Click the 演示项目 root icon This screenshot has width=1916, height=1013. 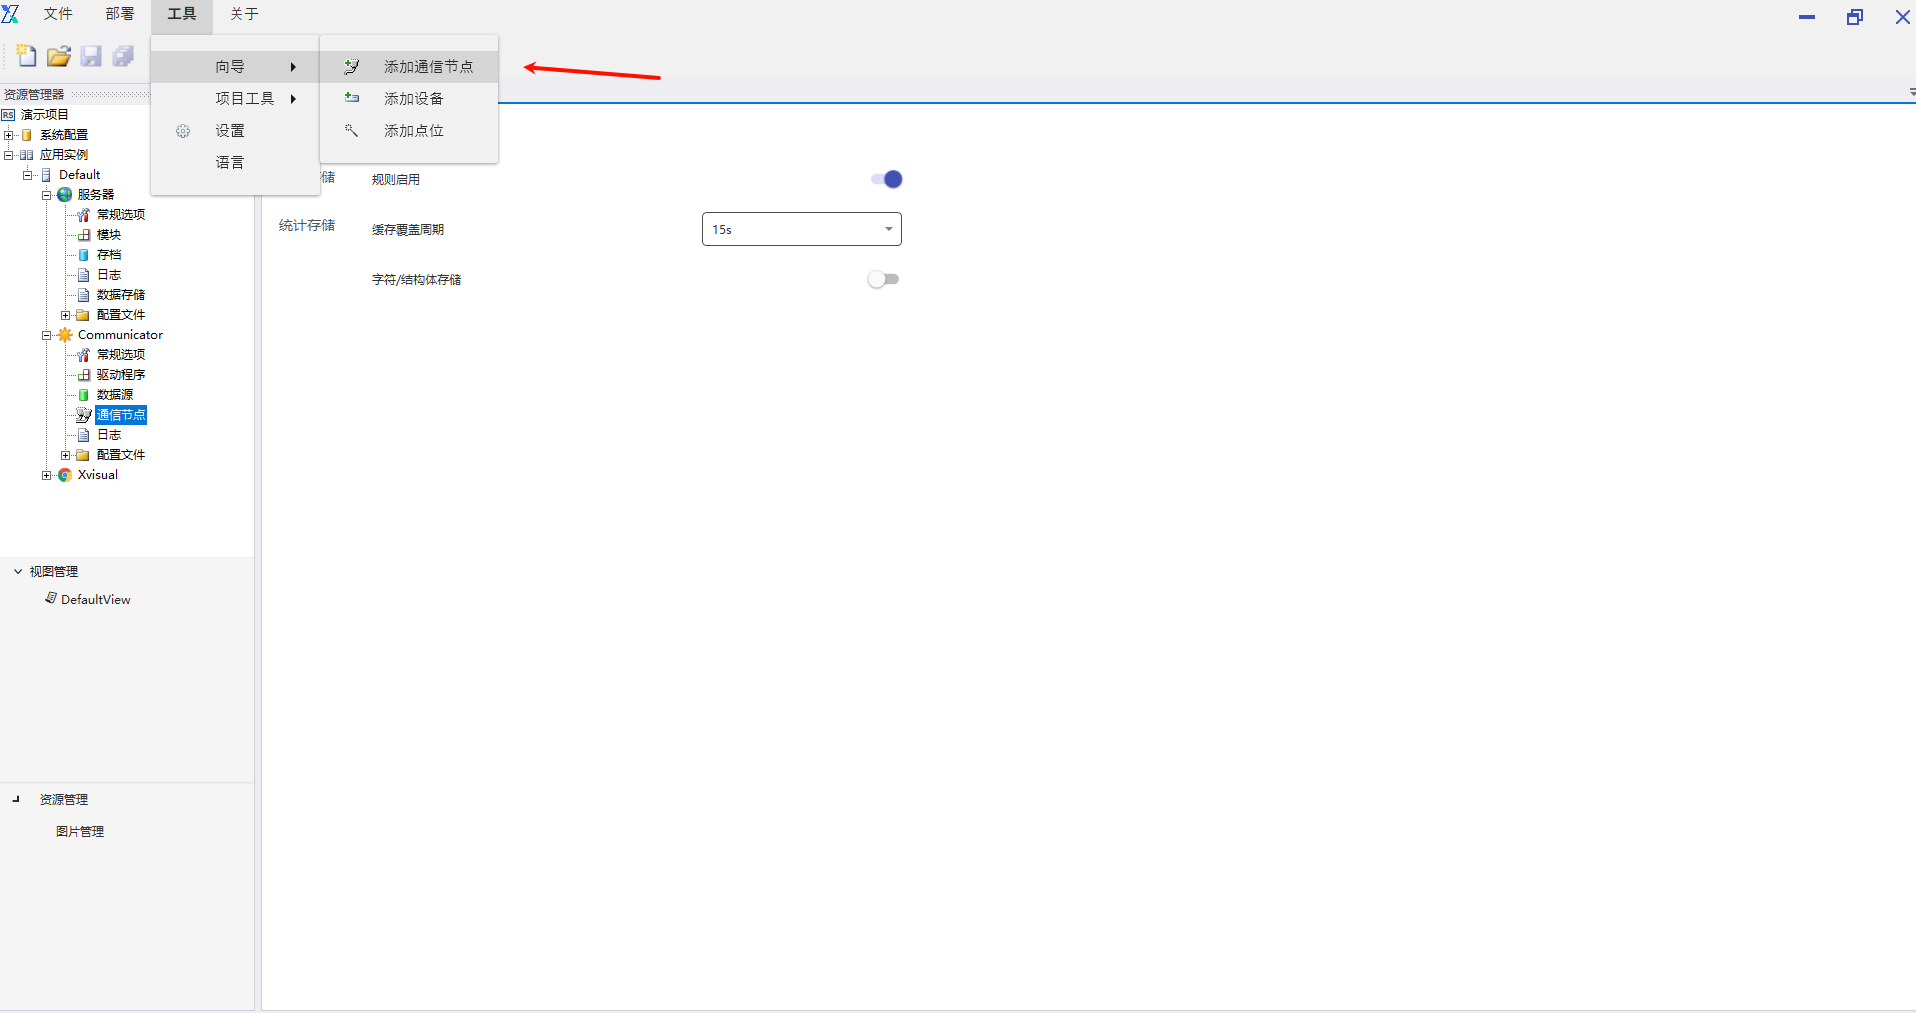[x=8, y=115]
